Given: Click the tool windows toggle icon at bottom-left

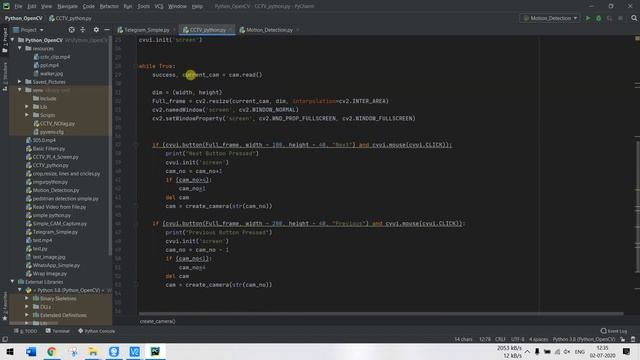Looking at the screenshot, I should pos(5,339).
